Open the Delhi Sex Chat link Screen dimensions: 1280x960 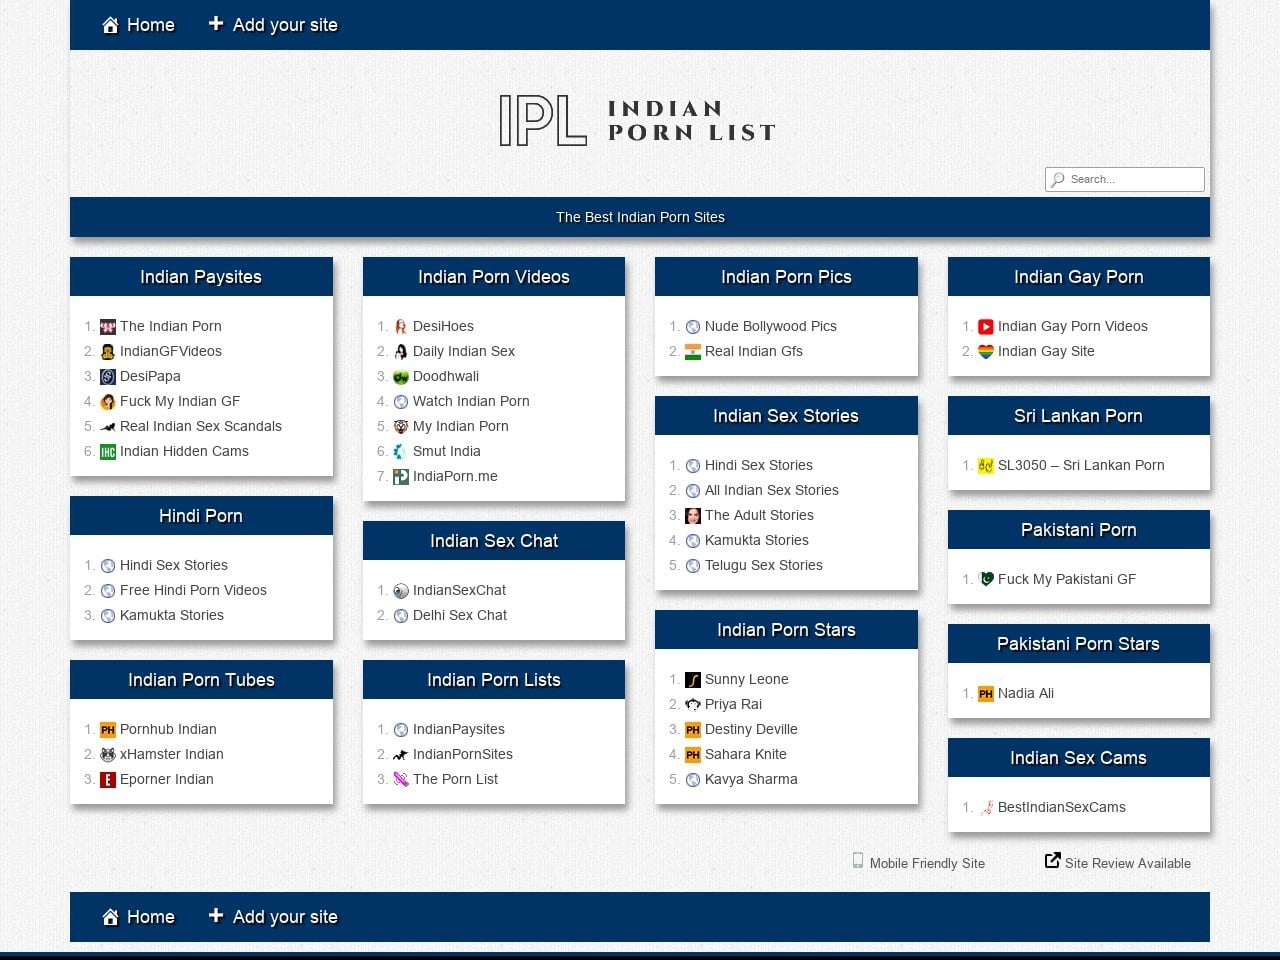[460, 616]
